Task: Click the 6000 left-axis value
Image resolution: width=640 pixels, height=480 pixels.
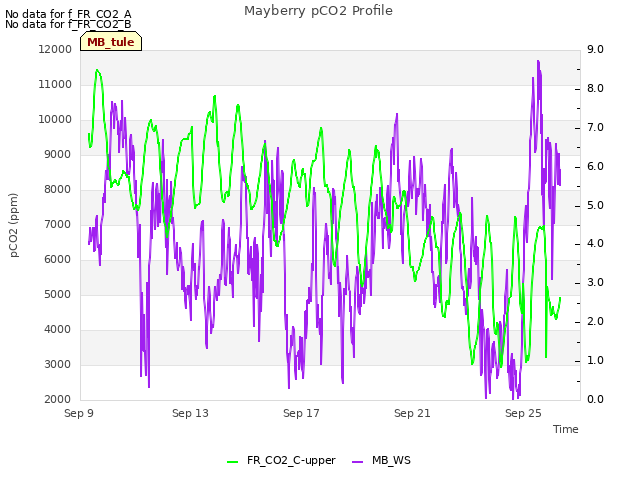Action: pos(58,260)
